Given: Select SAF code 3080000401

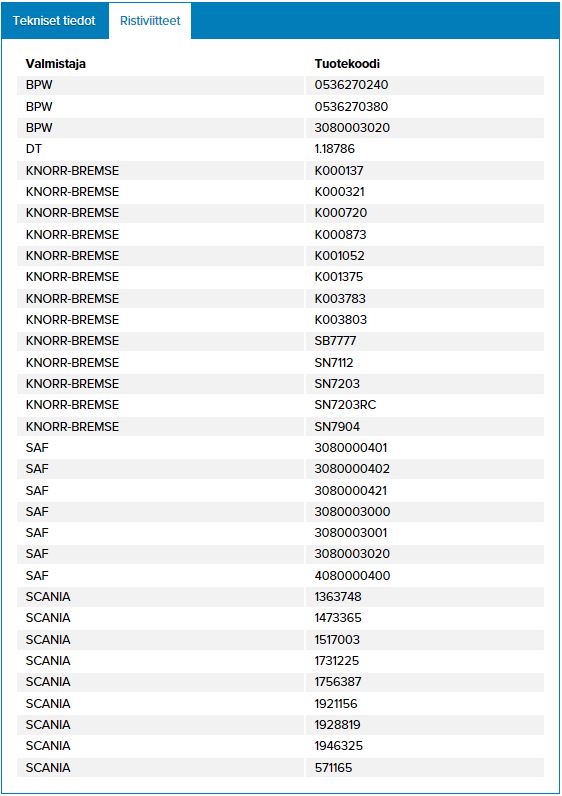Looking at the screenshot, I should [351, 448].
